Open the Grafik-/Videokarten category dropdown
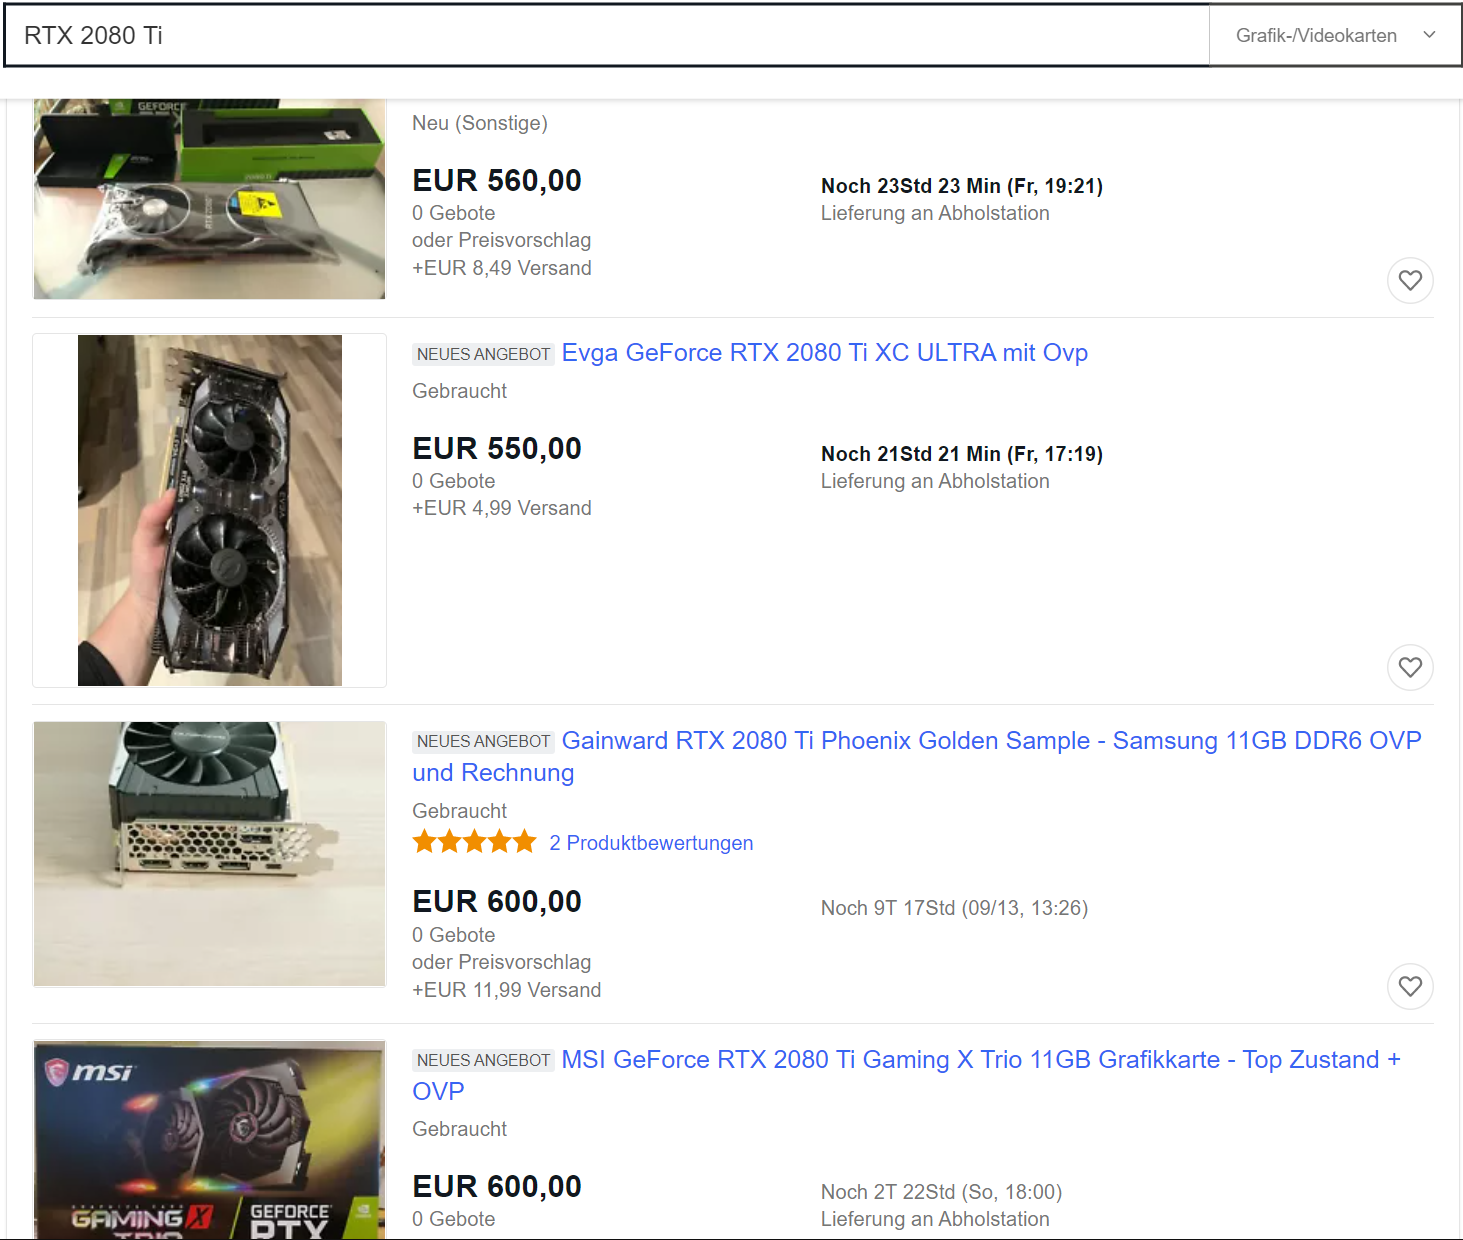Image resolution: width=1463 pixels, height=1240 pixels. tap(1335, 36)
